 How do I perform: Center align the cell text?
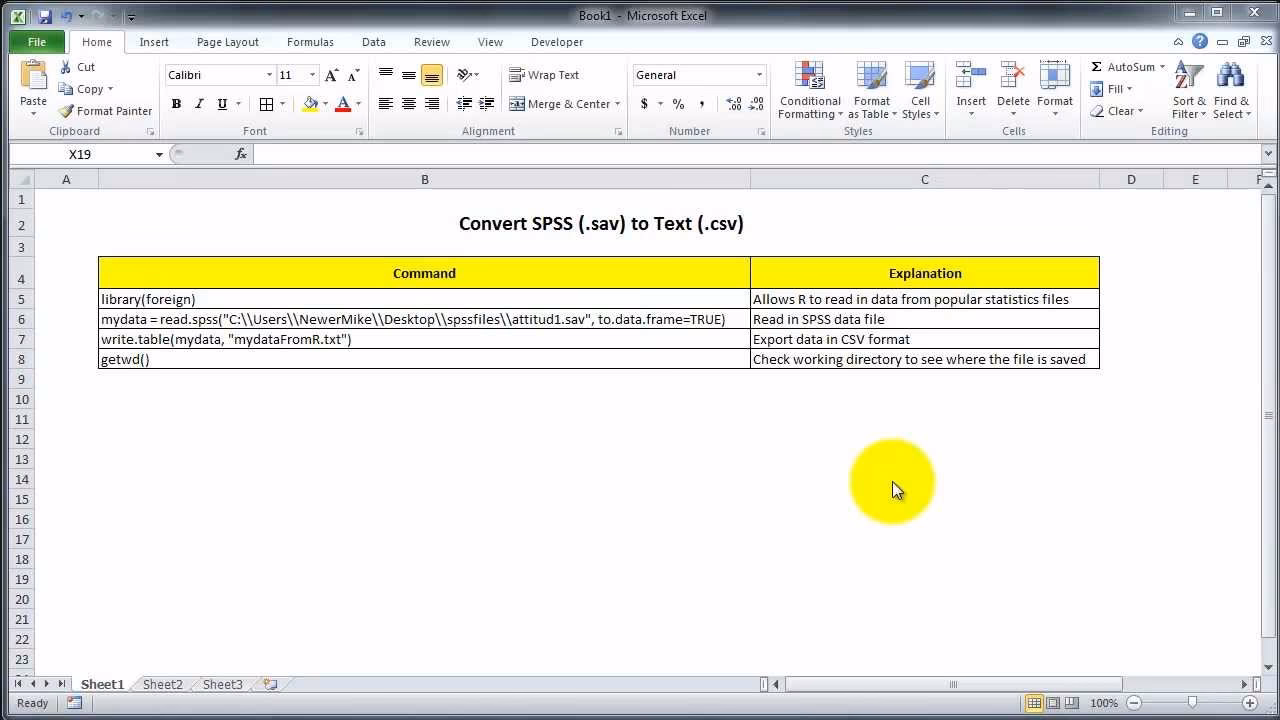(x=408, y=103)
